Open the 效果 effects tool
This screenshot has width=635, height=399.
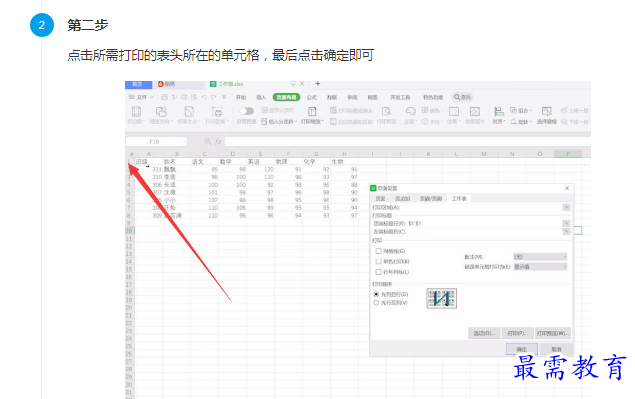pos(454,115)
